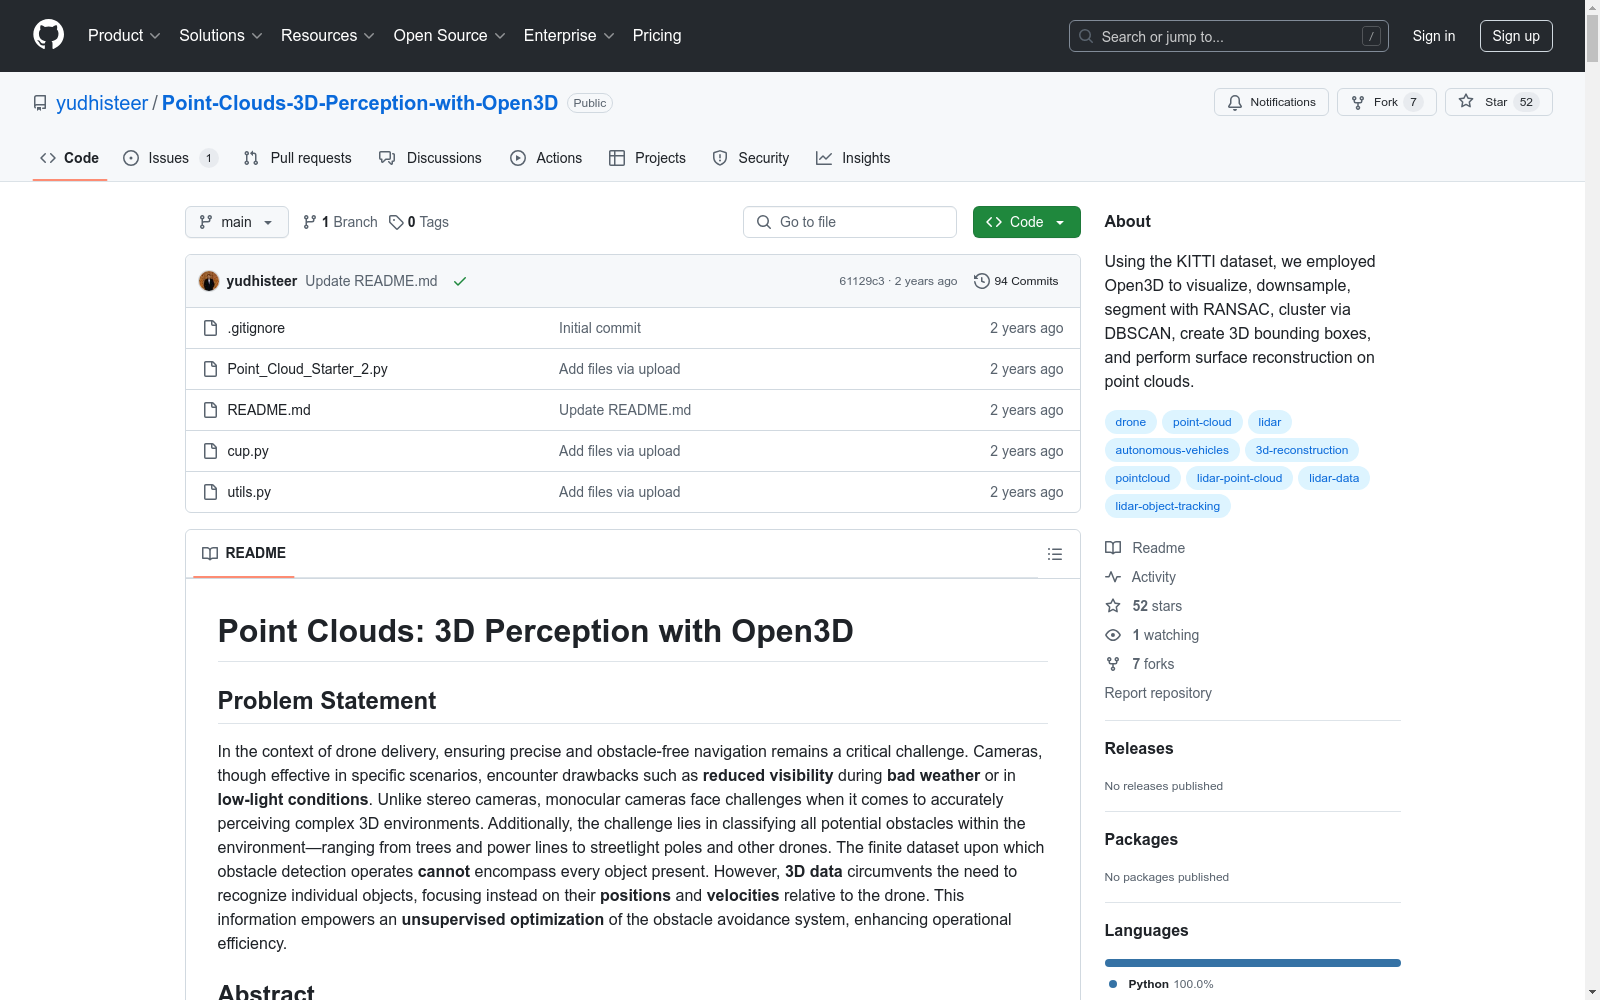
Task: Open the 3d-reconstruction topic tag
Action: pyautogui.click(x=1302, y=450)
